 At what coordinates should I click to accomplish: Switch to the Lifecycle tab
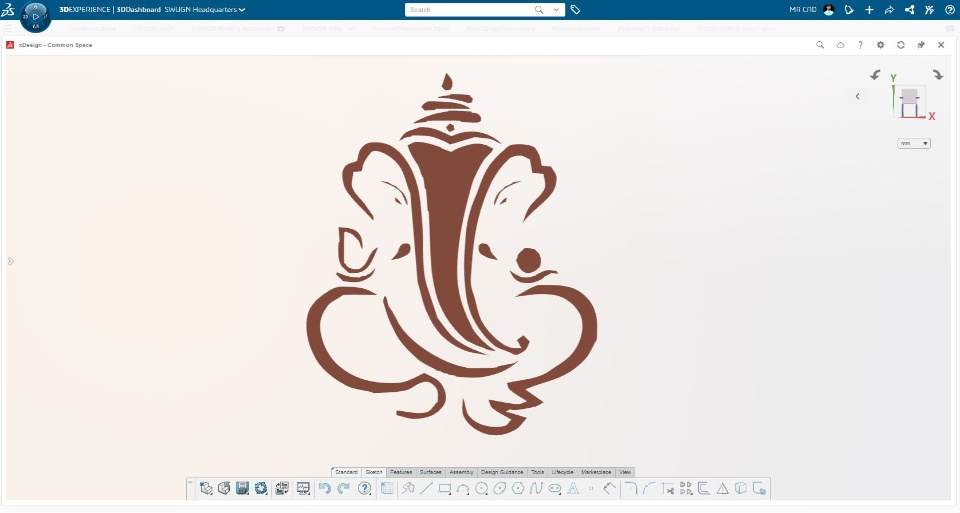[x=563, y=472]
